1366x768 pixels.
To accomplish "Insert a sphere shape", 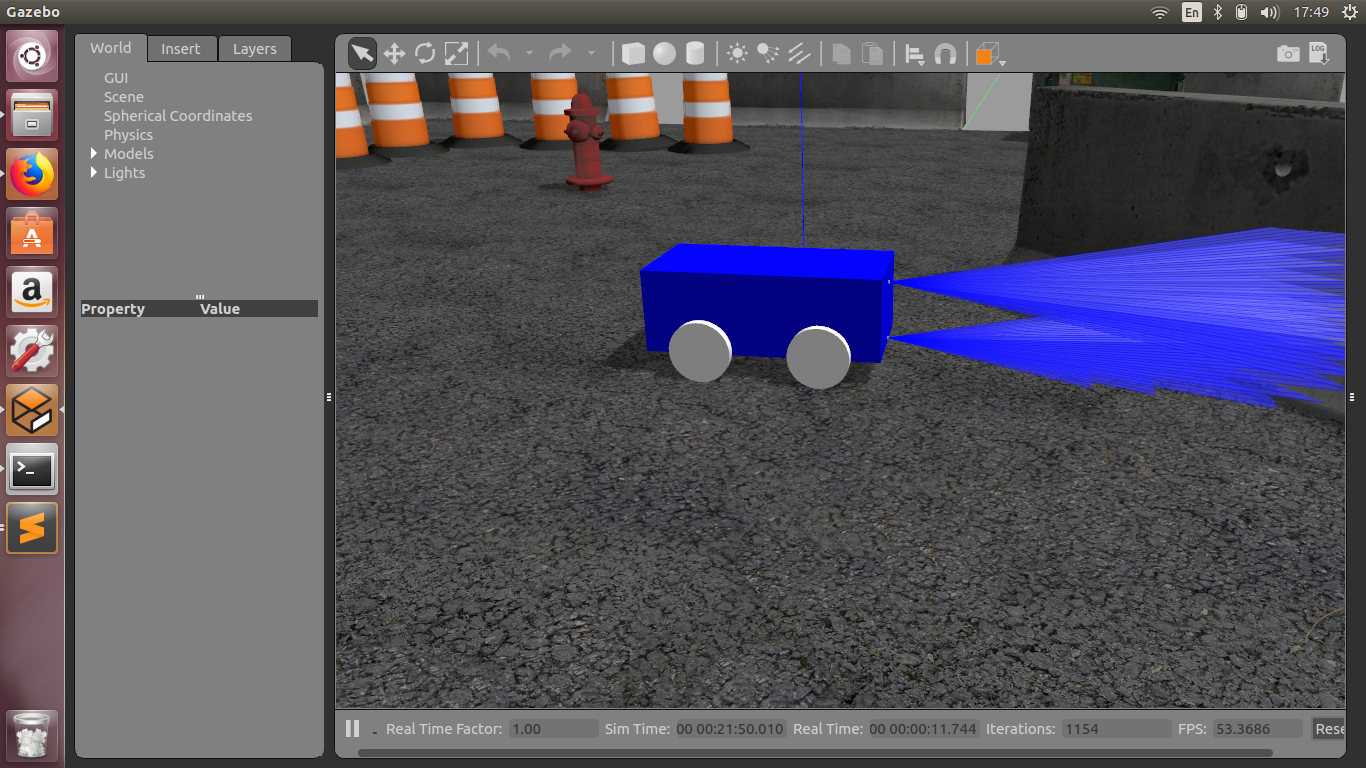I will point(663,53).
